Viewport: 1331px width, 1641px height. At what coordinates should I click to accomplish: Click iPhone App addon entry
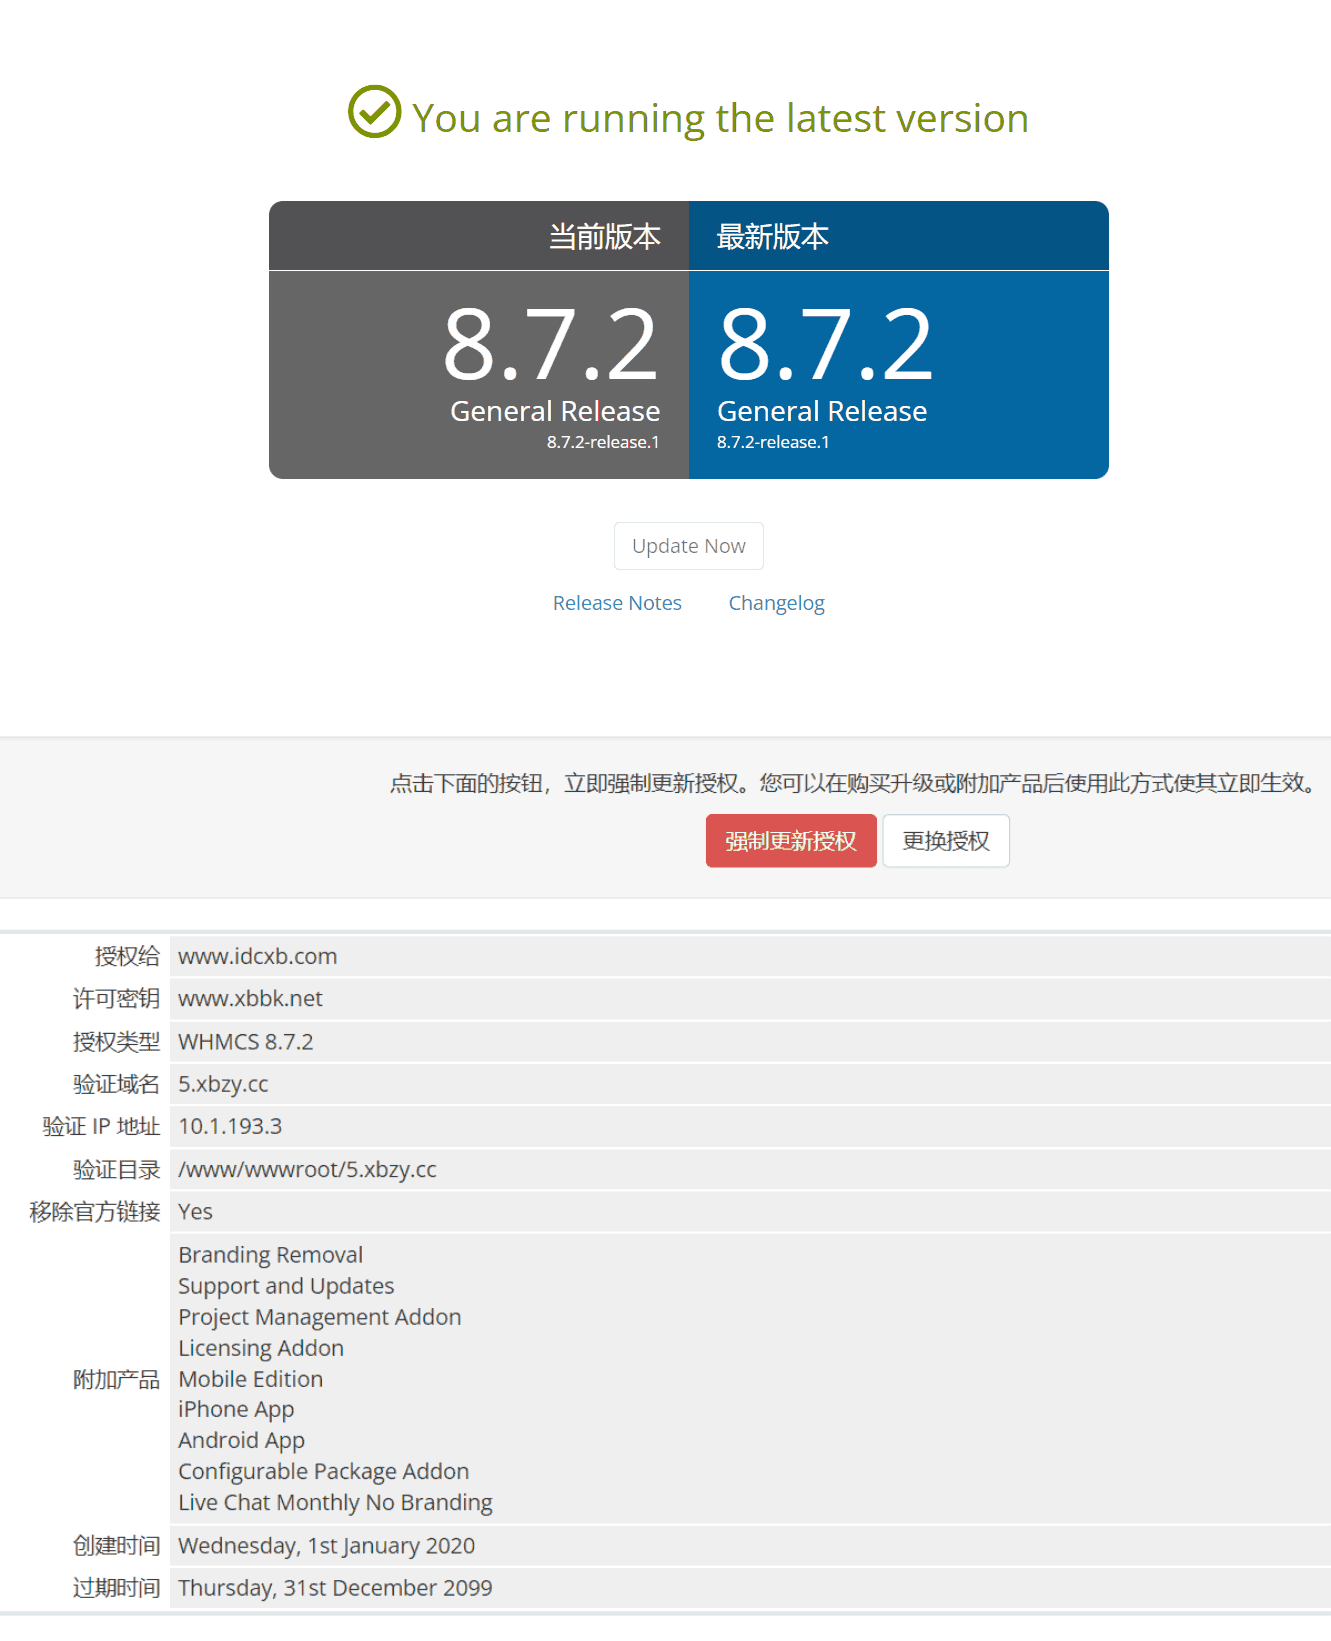tap(236, 1409)
